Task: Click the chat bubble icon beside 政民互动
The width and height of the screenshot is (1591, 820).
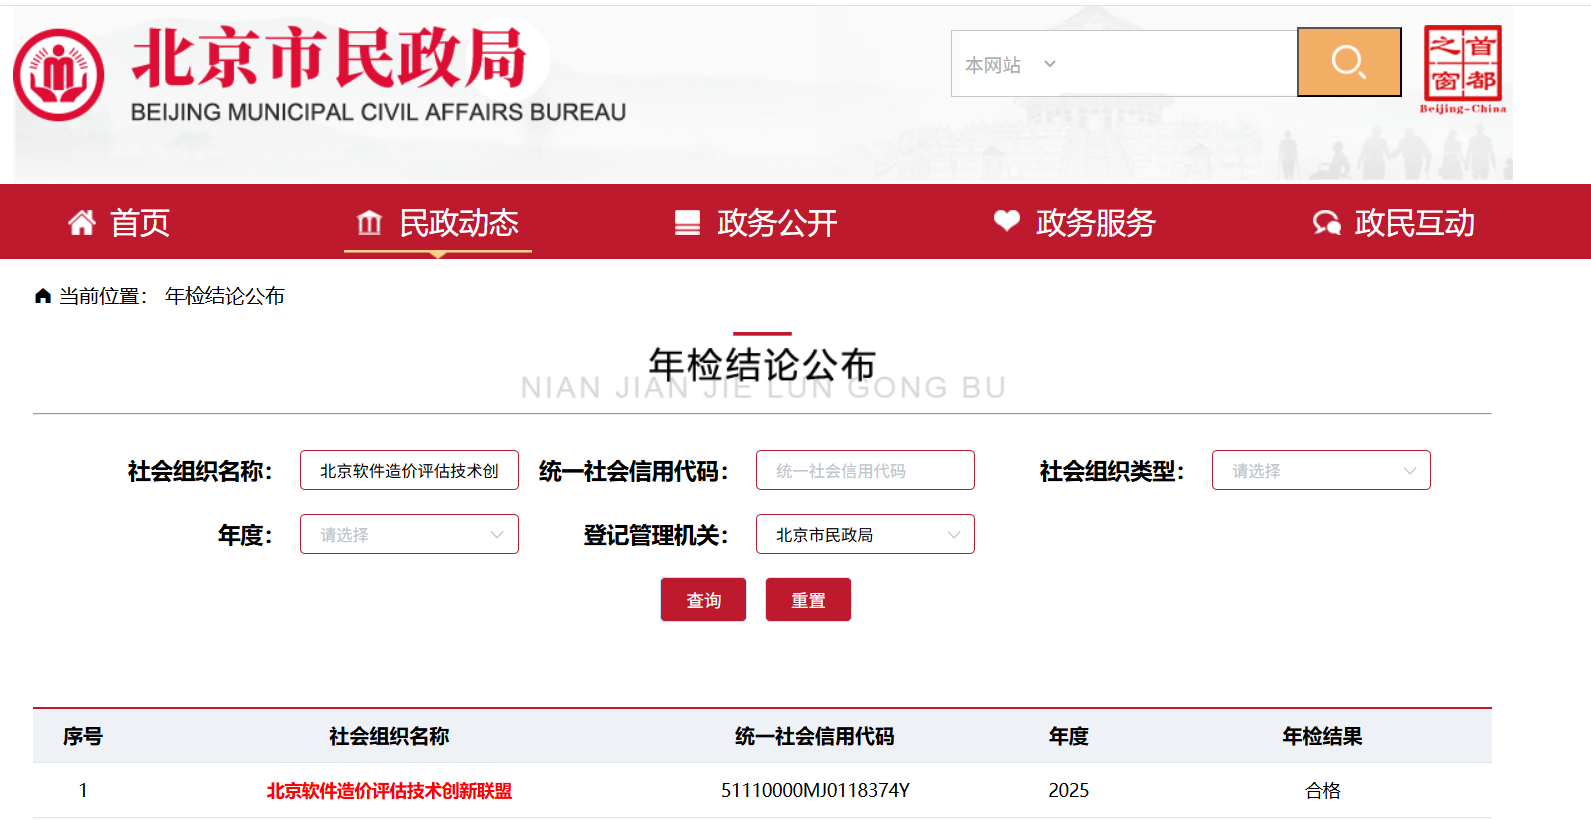Action: click(x=1327, y=223)
